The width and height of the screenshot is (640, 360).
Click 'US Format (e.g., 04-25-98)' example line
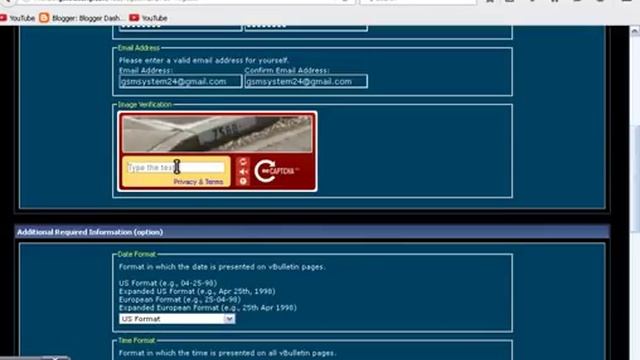click(x=168, y=283)
